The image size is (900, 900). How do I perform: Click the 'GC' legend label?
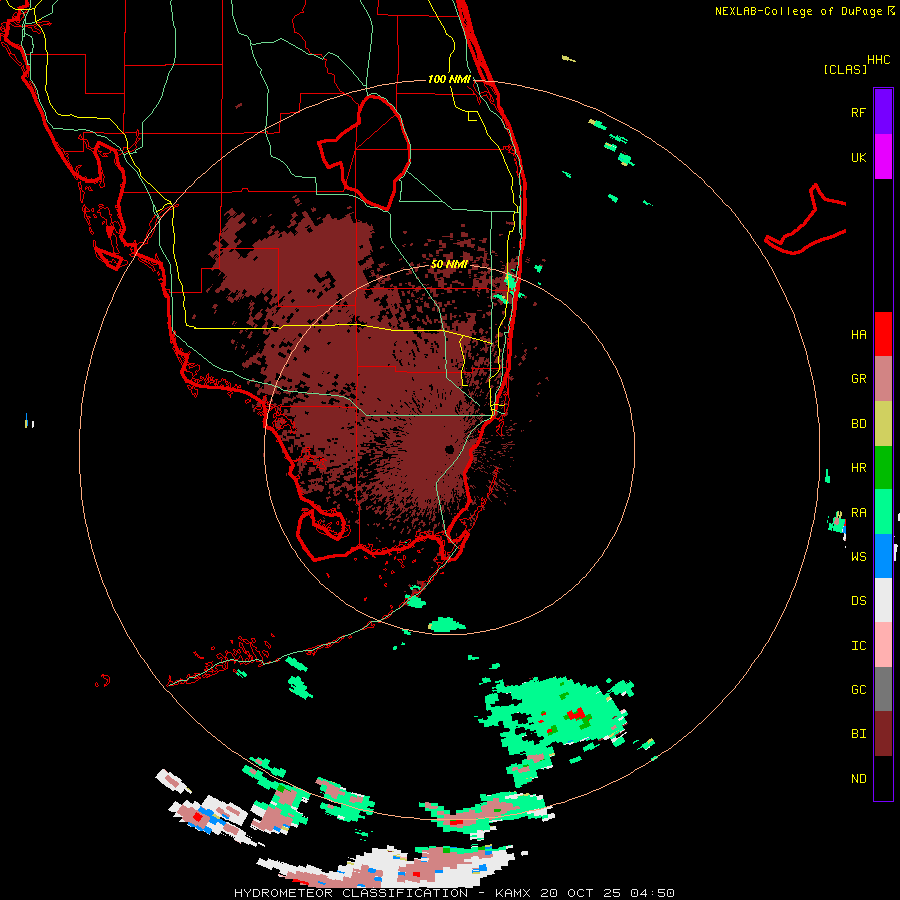[x=858, y=690]
